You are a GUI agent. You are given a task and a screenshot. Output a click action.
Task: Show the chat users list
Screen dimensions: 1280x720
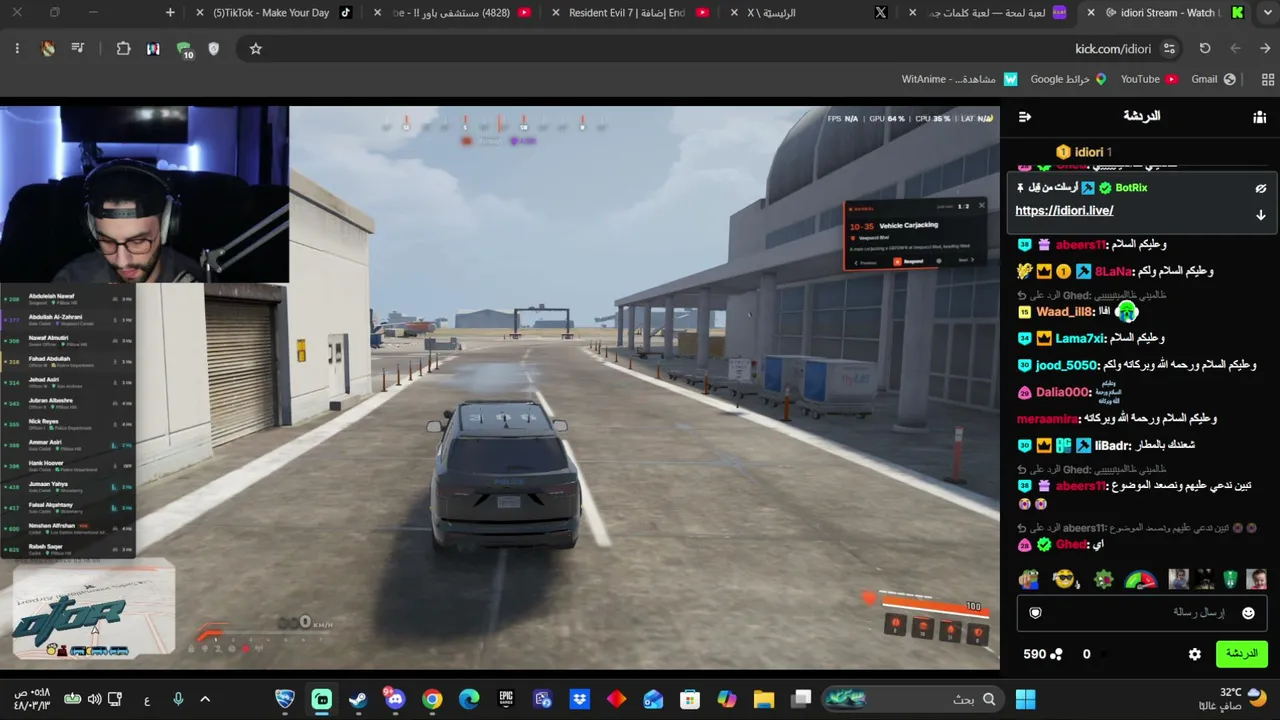[x=1259, y=117]
